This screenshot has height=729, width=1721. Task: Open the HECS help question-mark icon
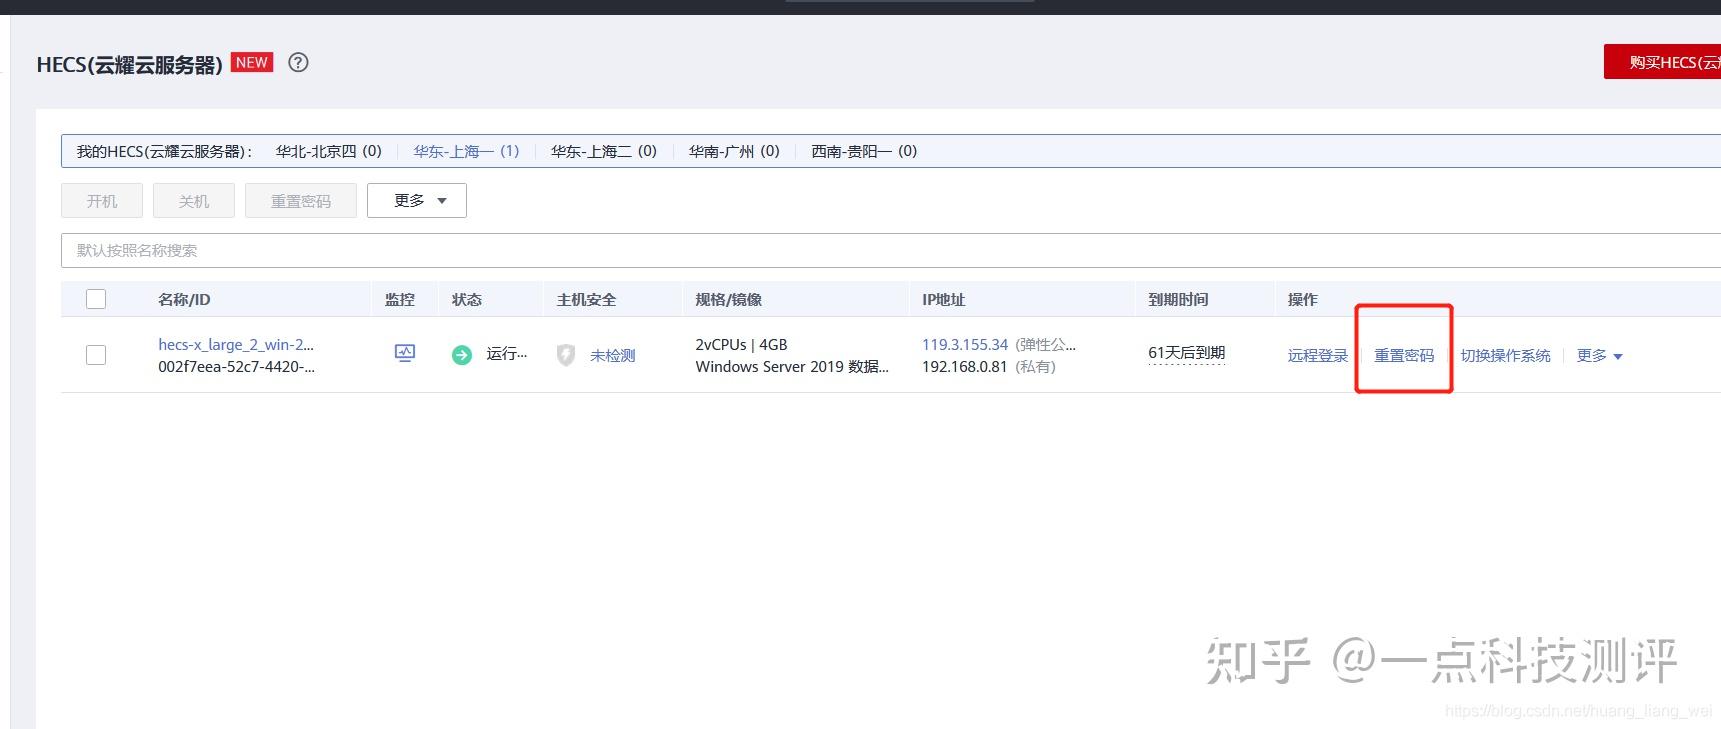click(298, 62)
